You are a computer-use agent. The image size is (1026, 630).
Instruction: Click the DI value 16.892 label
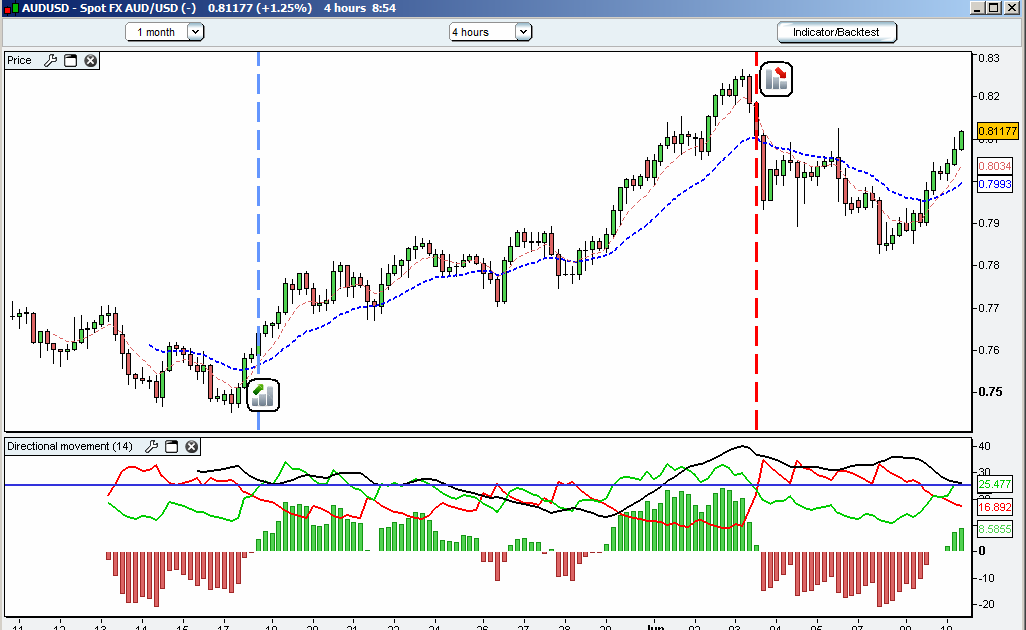[995, 508]
